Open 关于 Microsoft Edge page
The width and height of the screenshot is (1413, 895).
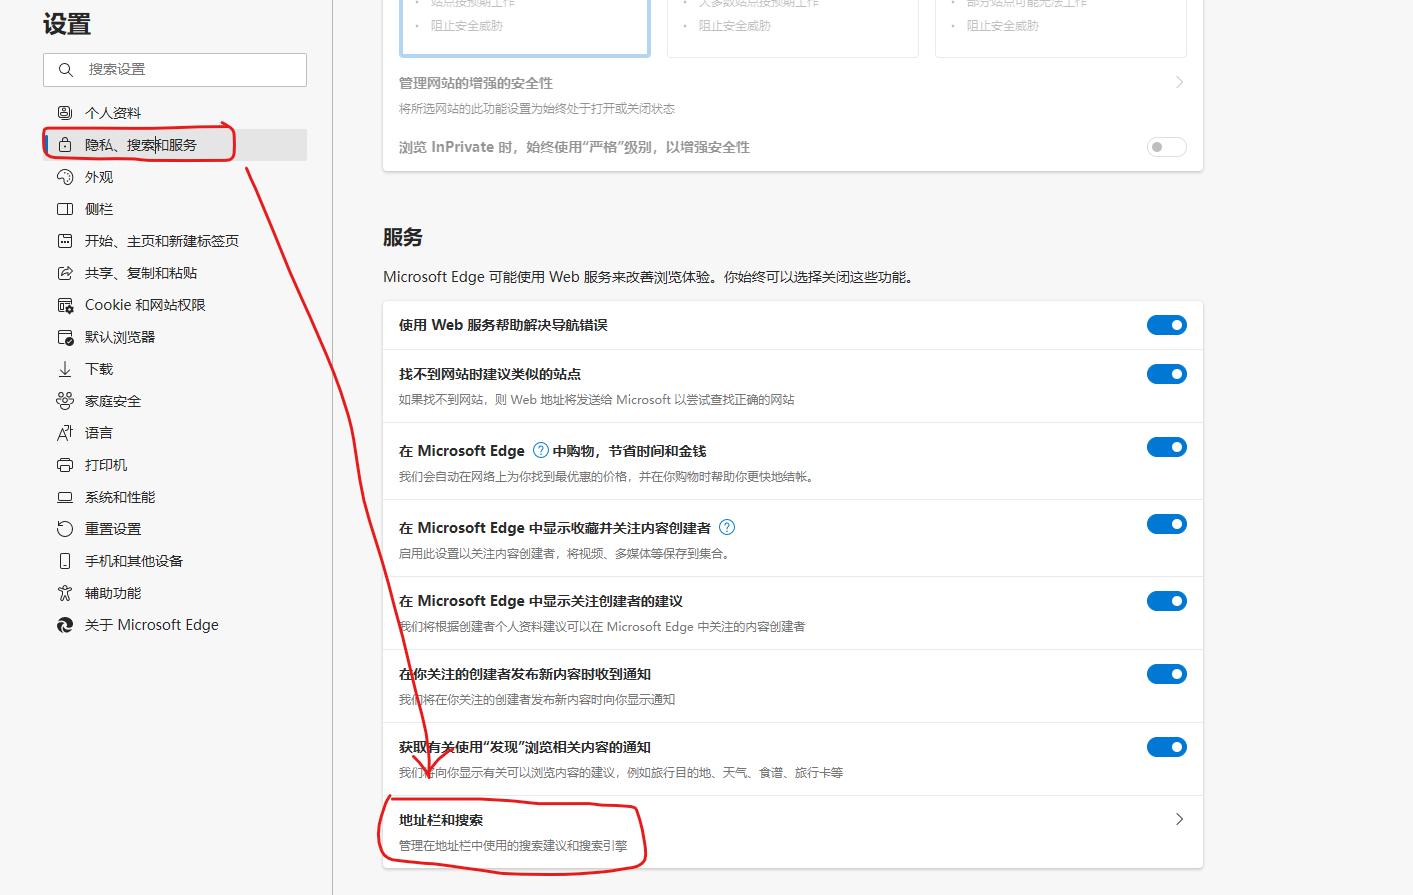[175, 625]
